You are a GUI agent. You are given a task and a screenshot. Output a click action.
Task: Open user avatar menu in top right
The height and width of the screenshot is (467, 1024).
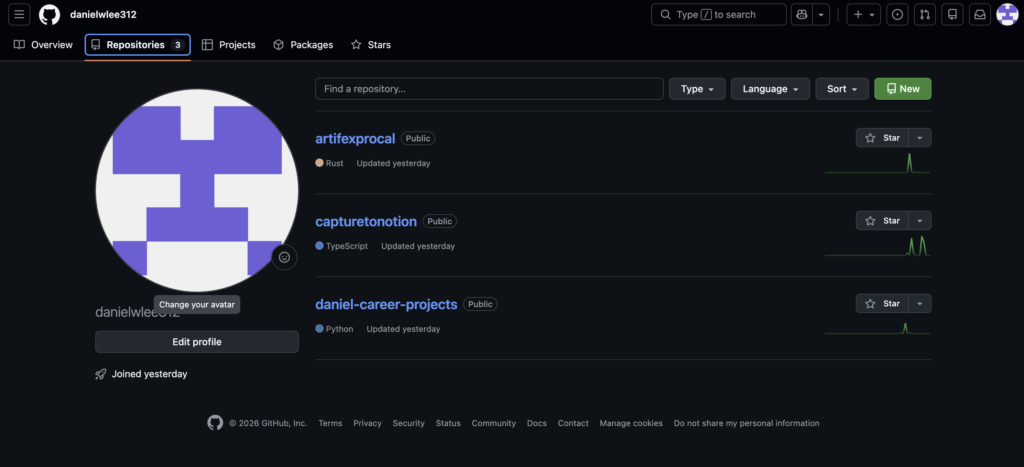point(1007,14)
